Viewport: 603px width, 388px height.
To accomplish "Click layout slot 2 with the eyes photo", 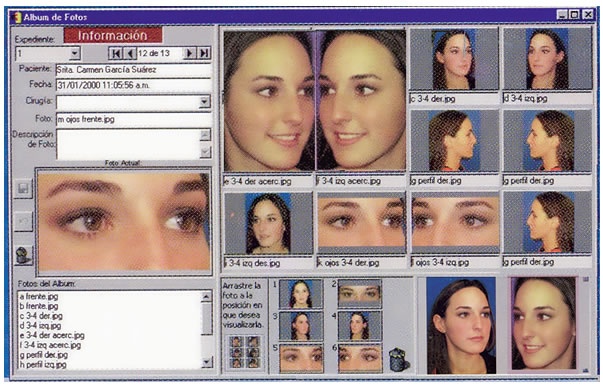I will coord(360,294).
